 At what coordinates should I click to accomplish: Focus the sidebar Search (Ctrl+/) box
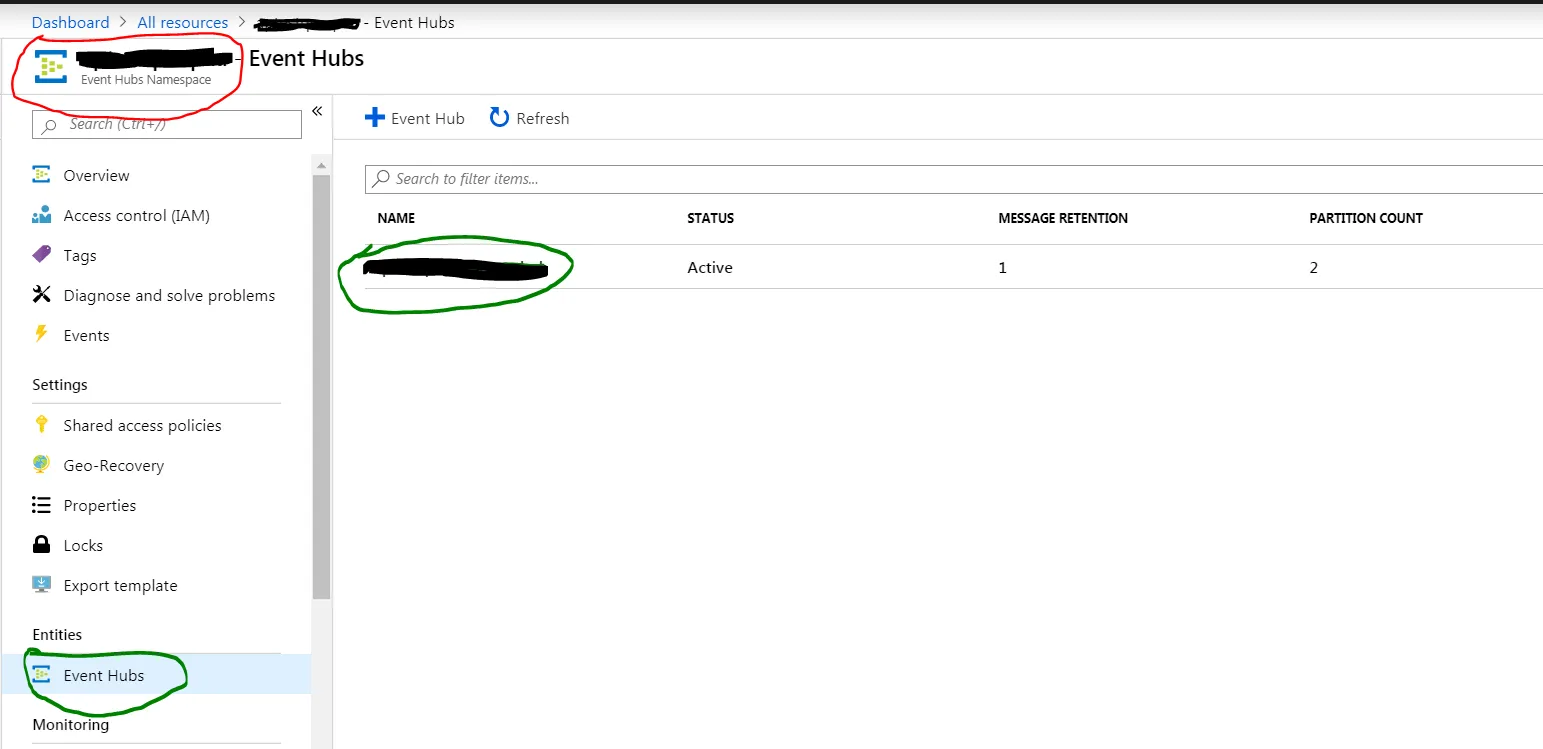click(167, 124)
